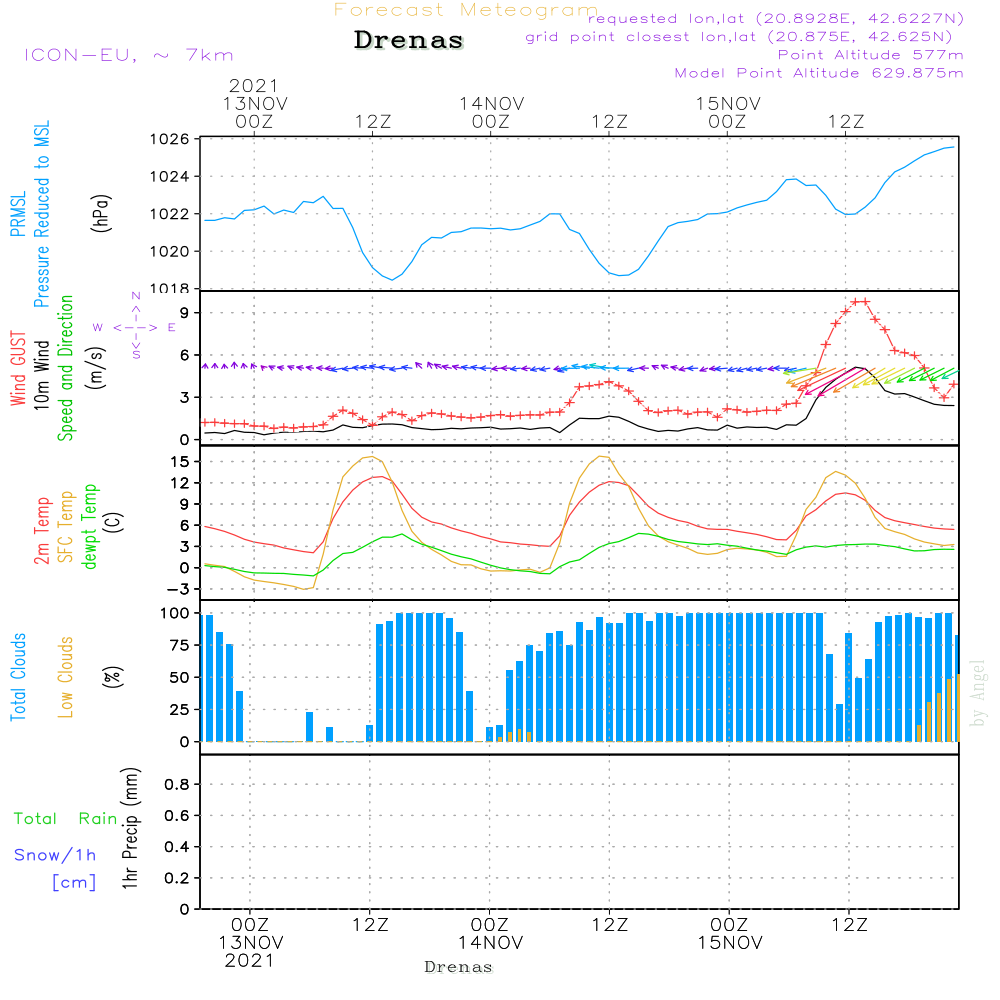Click the small 'Drenas' caption at bottom

tap(459, 967)
